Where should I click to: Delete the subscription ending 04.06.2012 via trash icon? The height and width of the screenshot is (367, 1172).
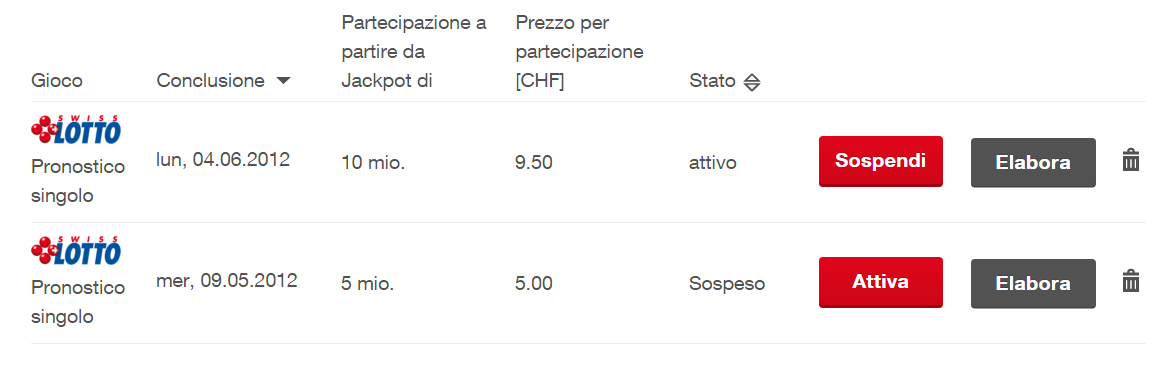click(x=1131, y=160)
